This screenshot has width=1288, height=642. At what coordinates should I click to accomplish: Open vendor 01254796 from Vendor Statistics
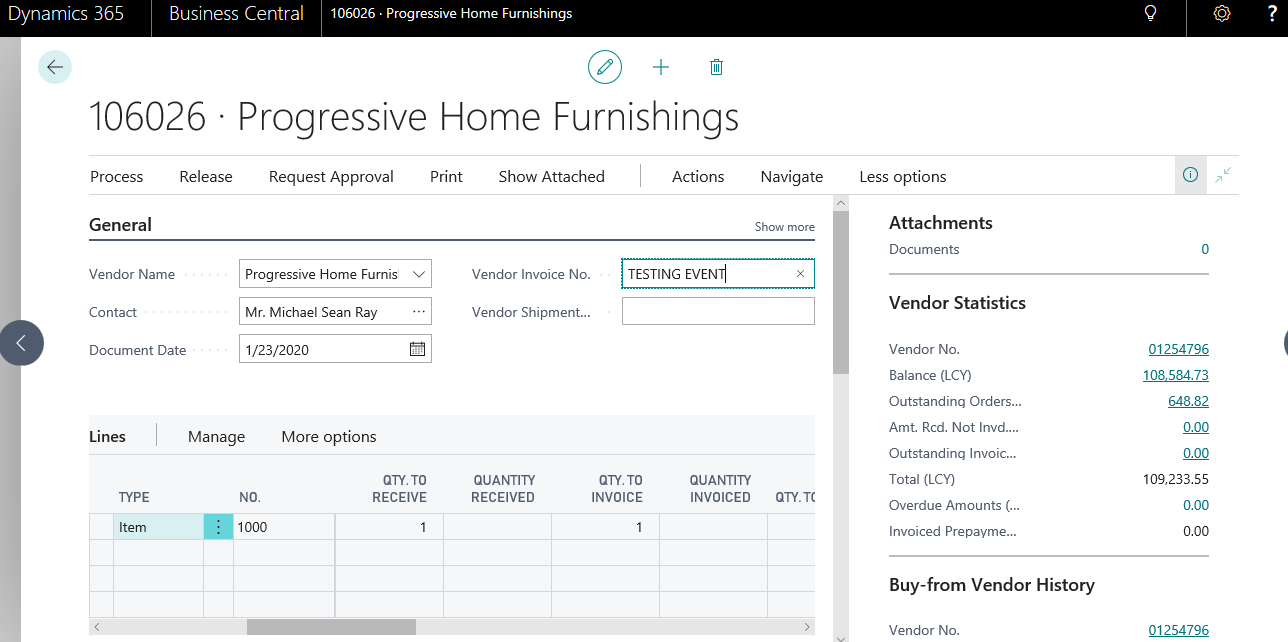coord(1178,348)
